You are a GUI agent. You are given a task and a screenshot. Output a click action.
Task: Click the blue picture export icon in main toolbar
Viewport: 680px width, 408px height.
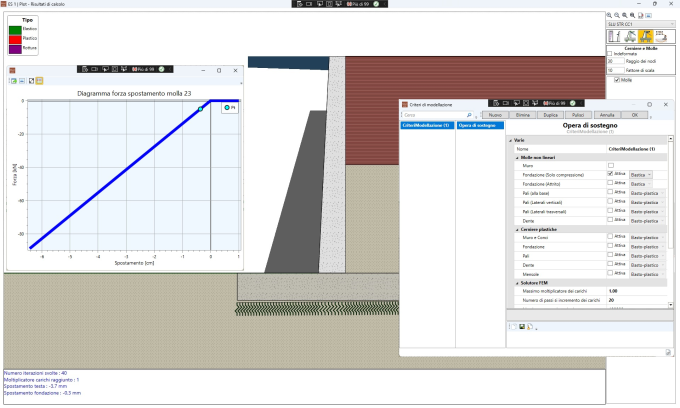[x=648, y=15]
